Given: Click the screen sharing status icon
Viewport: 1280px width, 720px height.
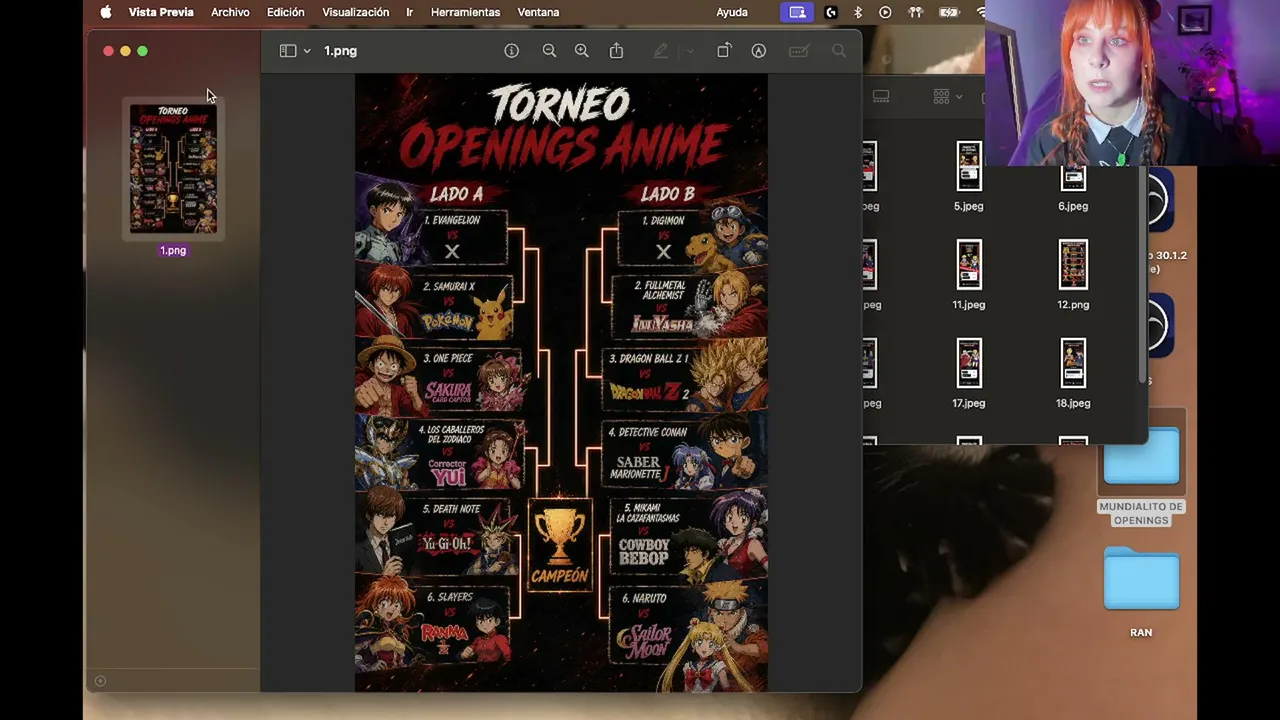Looking at the screenshot, I should 797,12.
